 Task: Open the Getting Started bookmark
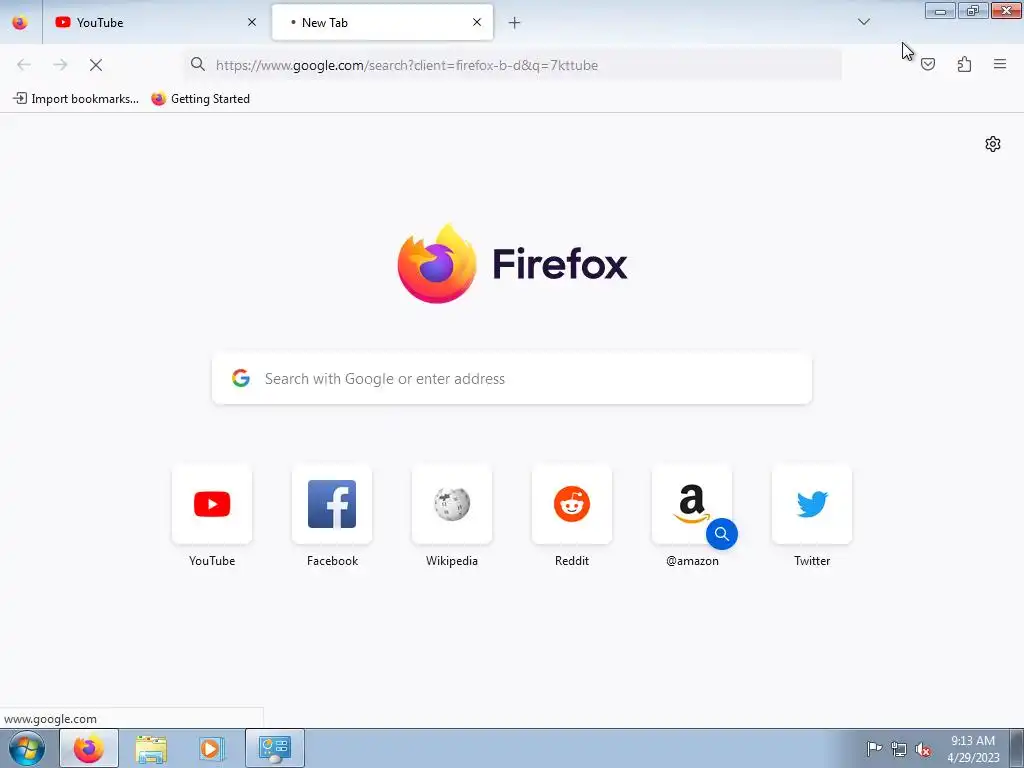click(200, 99)
